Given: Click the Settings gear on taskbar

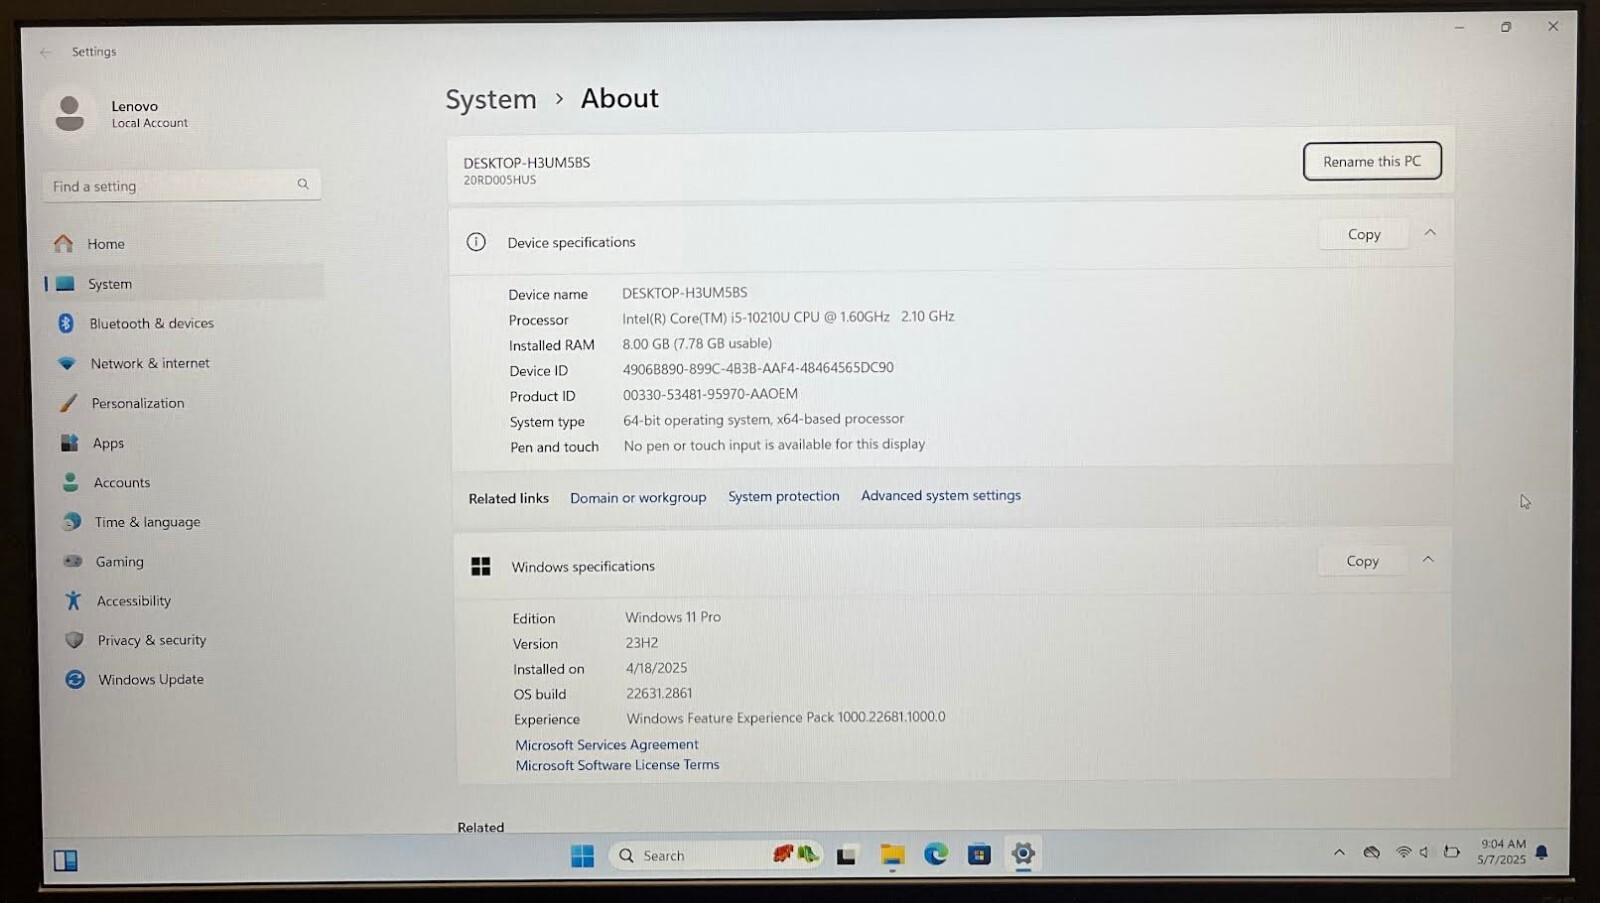Looking at the screenshot, I should click(x=1023, y=854).
